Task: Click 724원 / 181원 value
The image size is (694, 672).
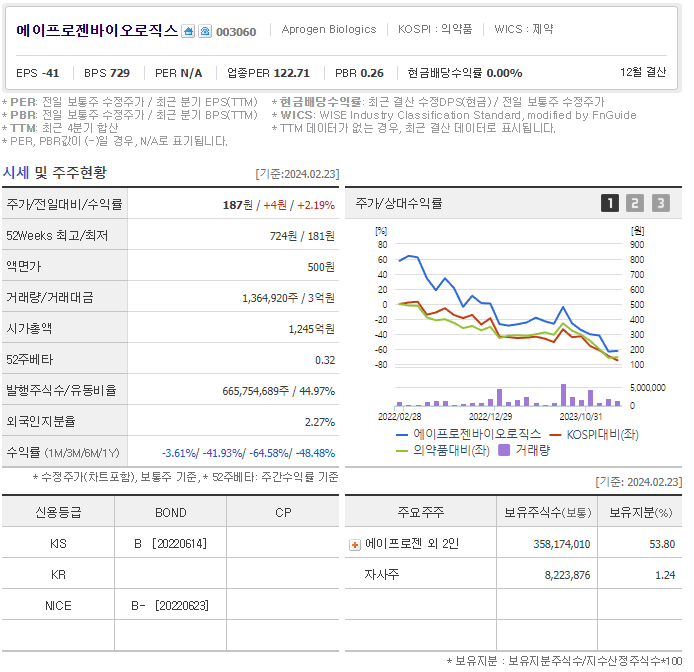Action: [x=302, y=236]
